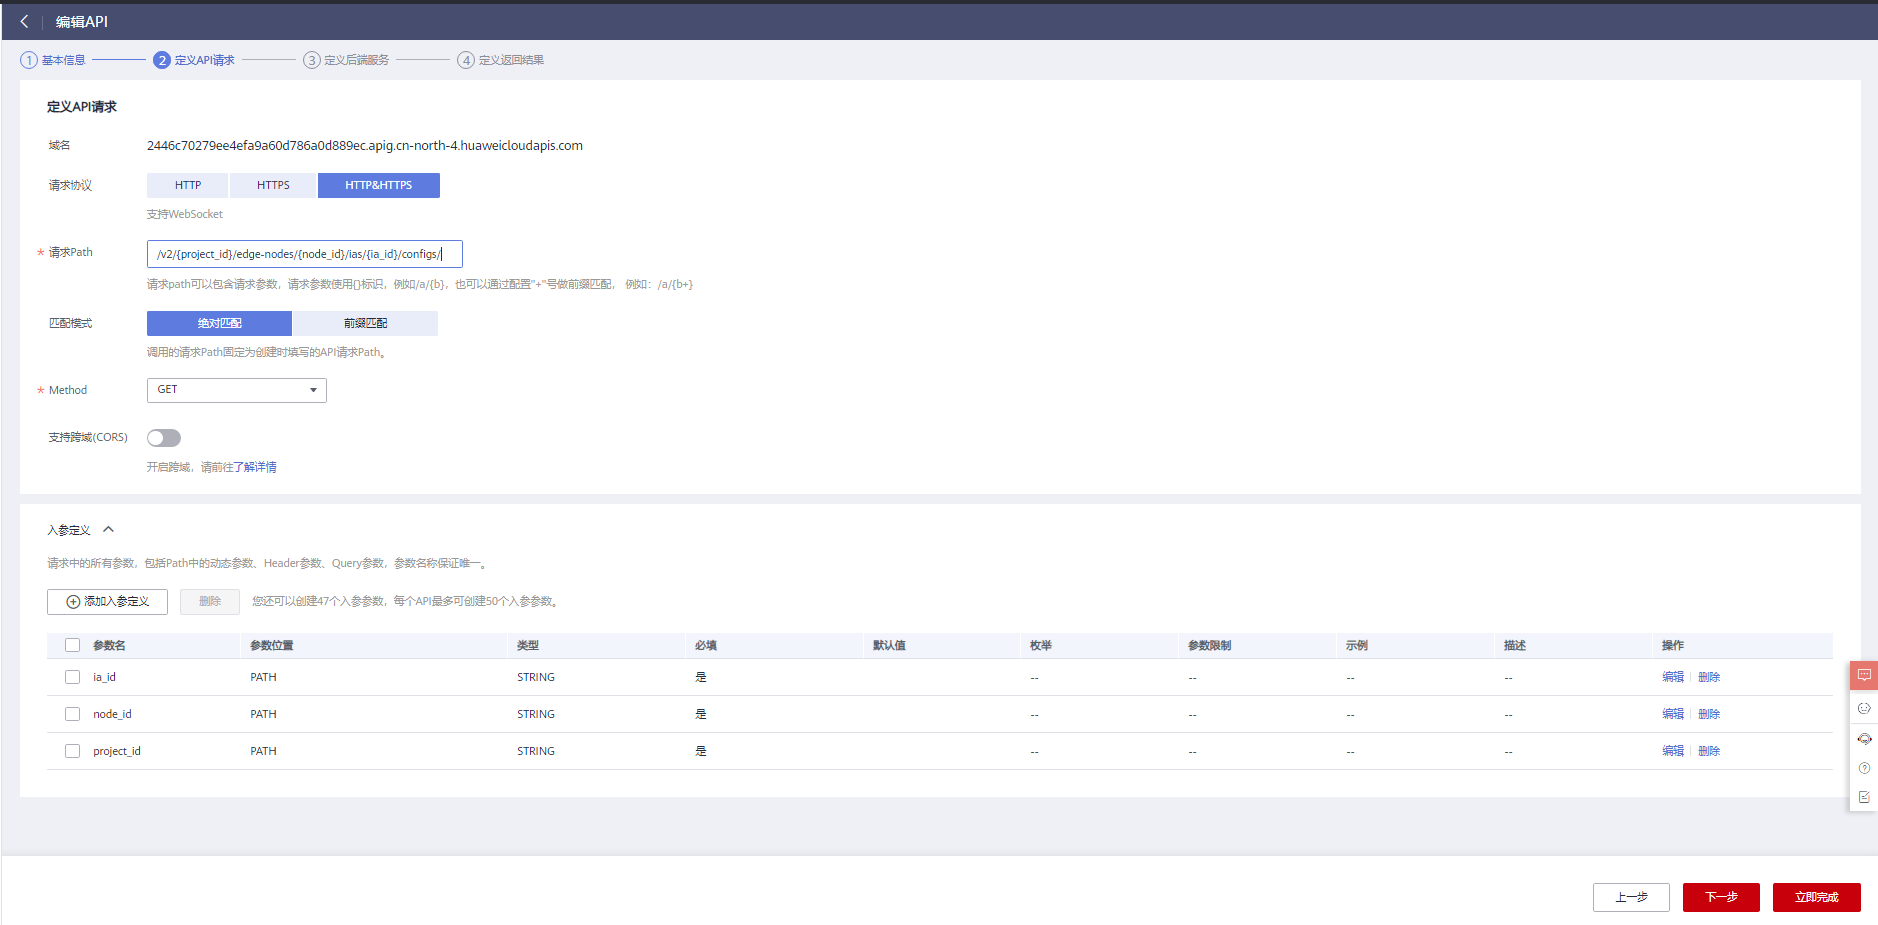Click the domain name text value
Image resolution: width=1878 pixels, height=925 pixels.
[x=365, y=146]
